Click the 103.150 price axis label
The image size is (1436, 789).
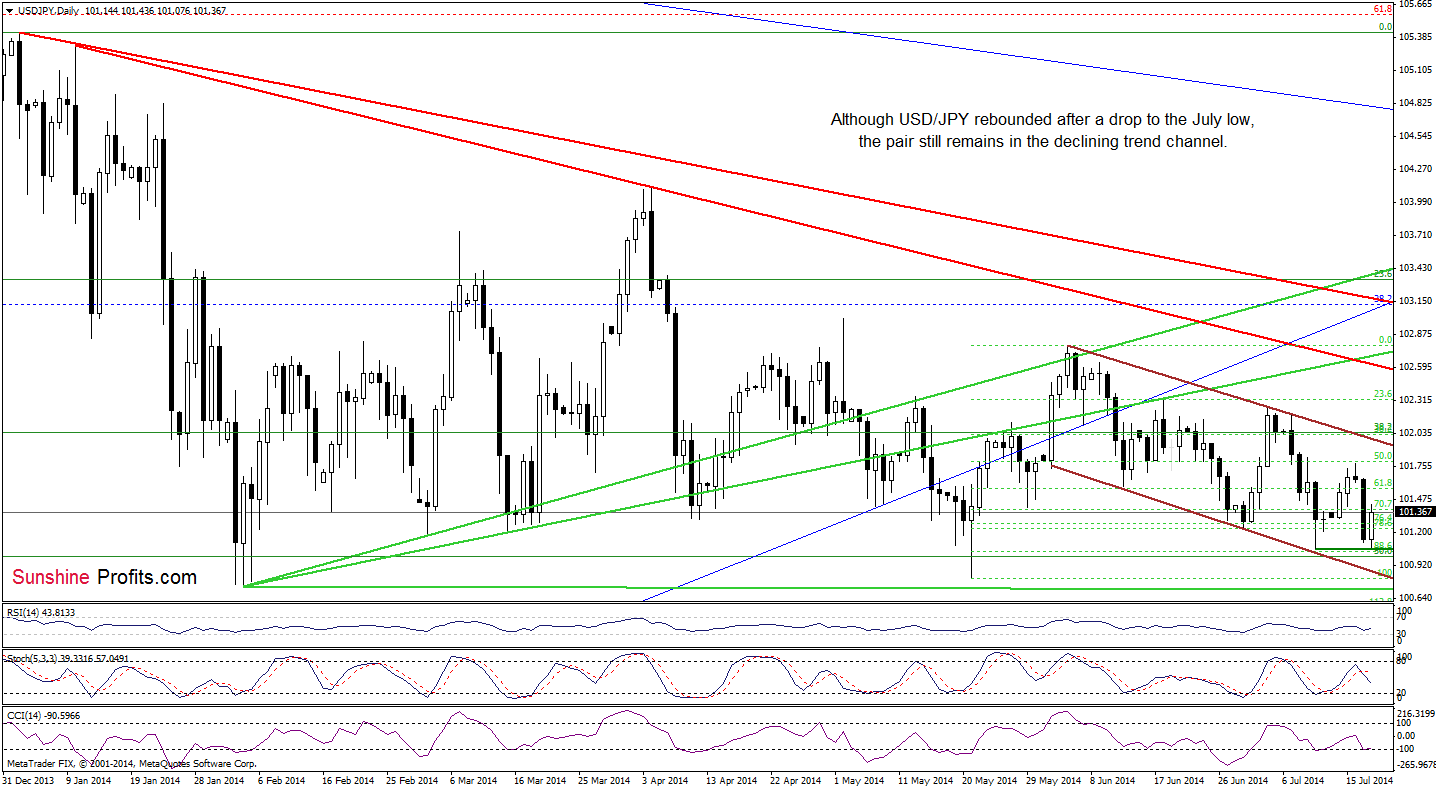tap(1414, 301)
